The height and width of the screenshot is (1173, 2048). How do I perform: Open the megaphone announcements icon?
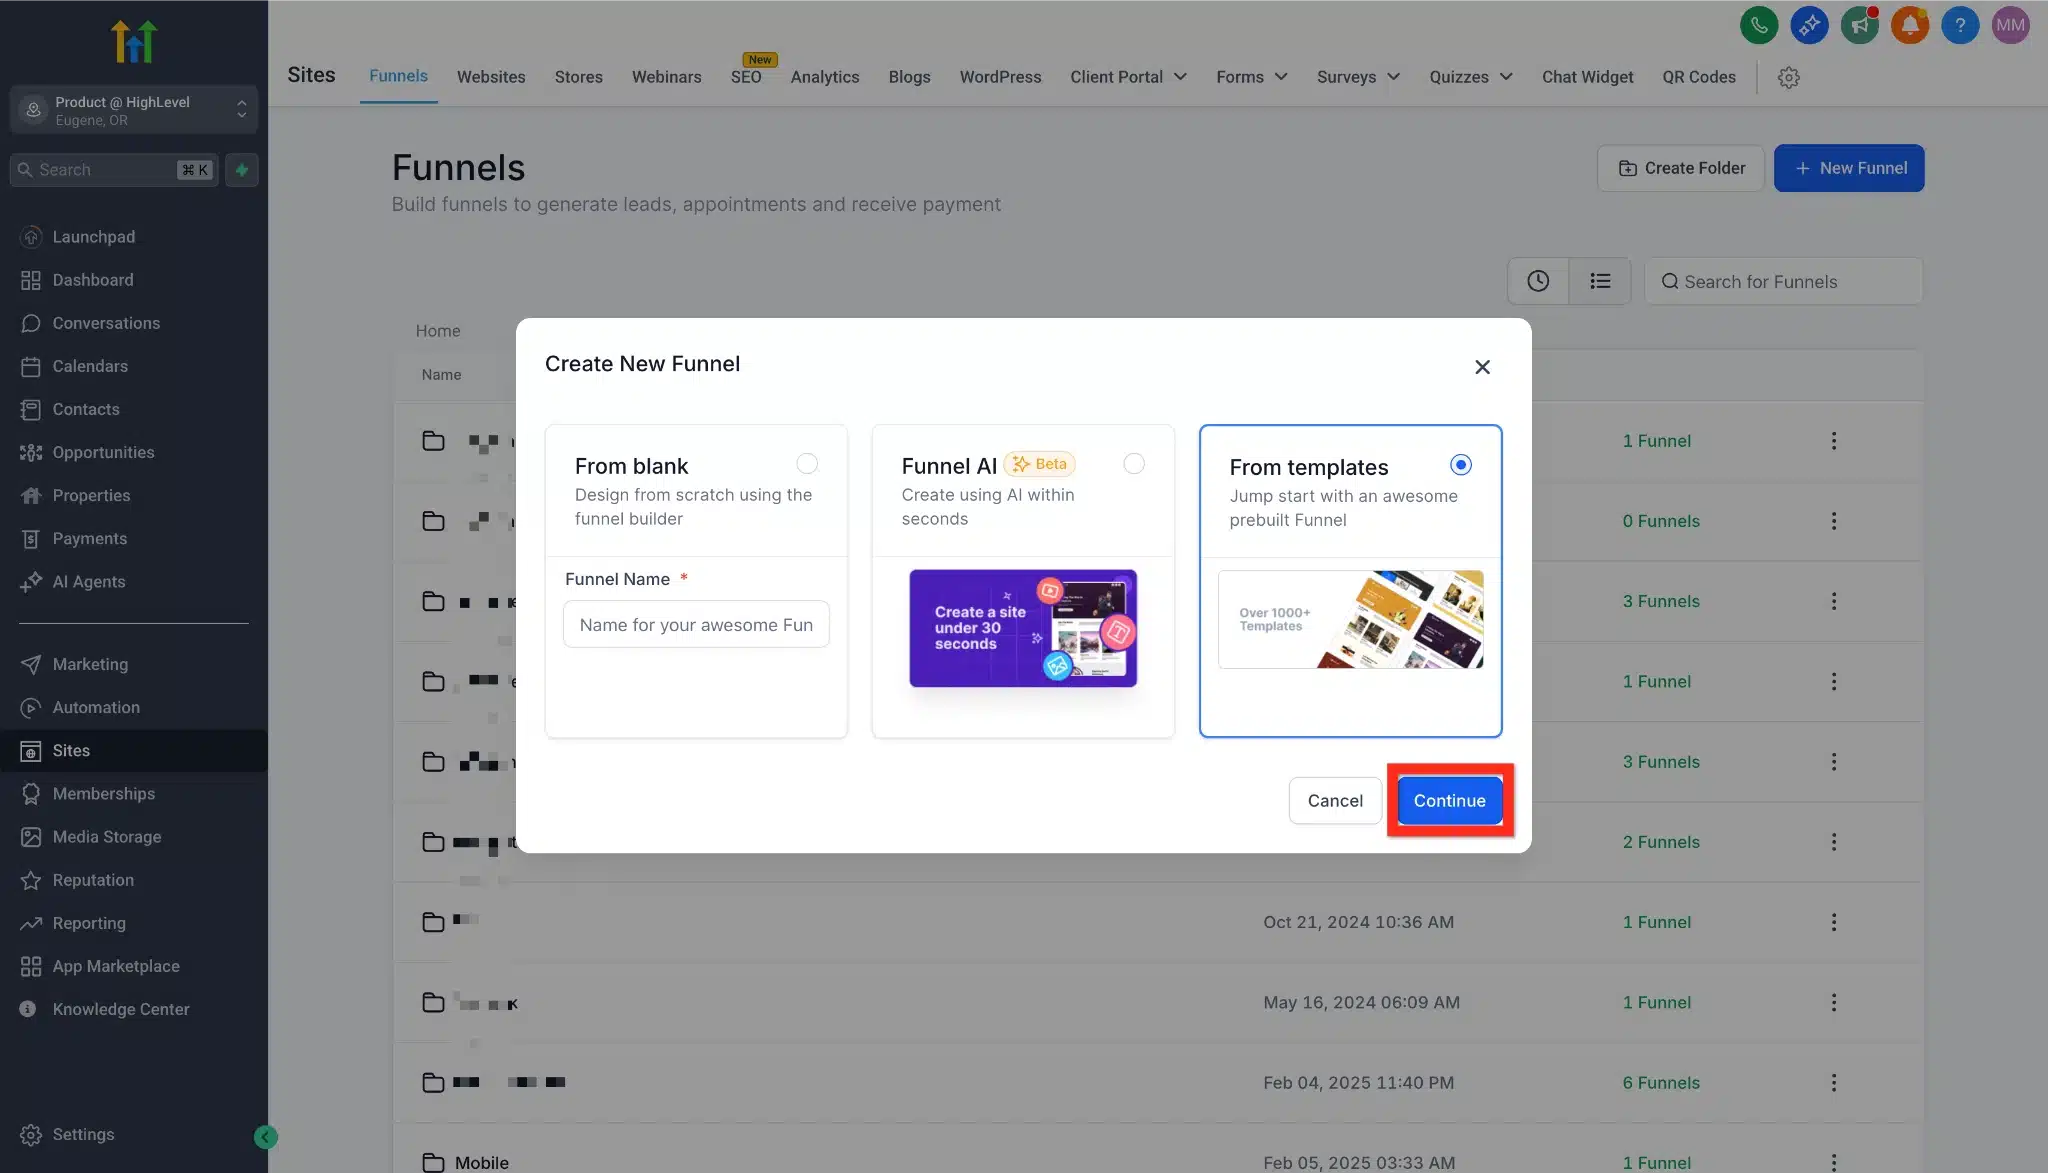click(x=1860, y=25)
